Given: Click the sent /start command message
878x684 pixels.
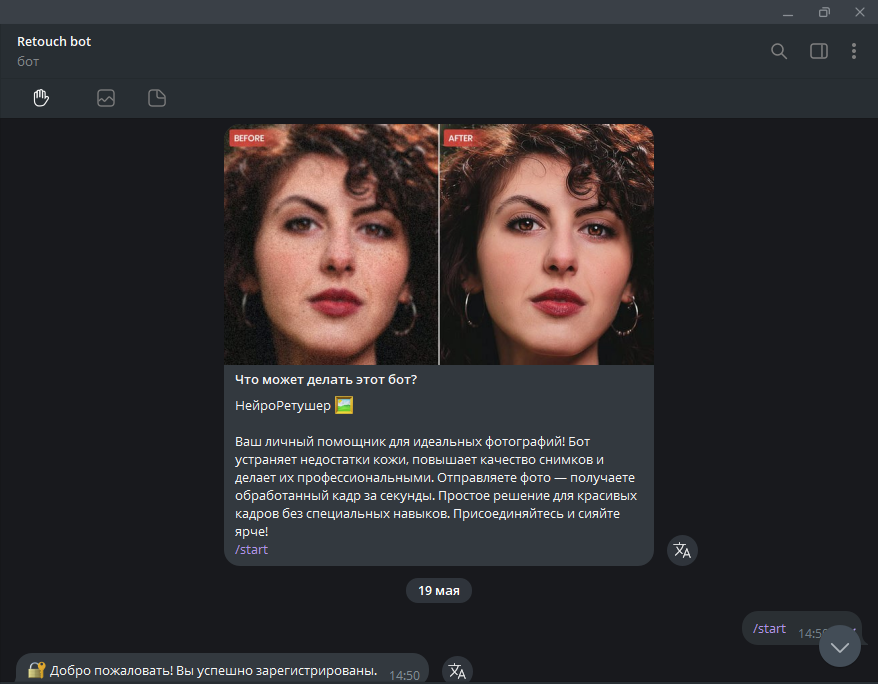Looking at the screenshot, I should (x=769, y=629).
